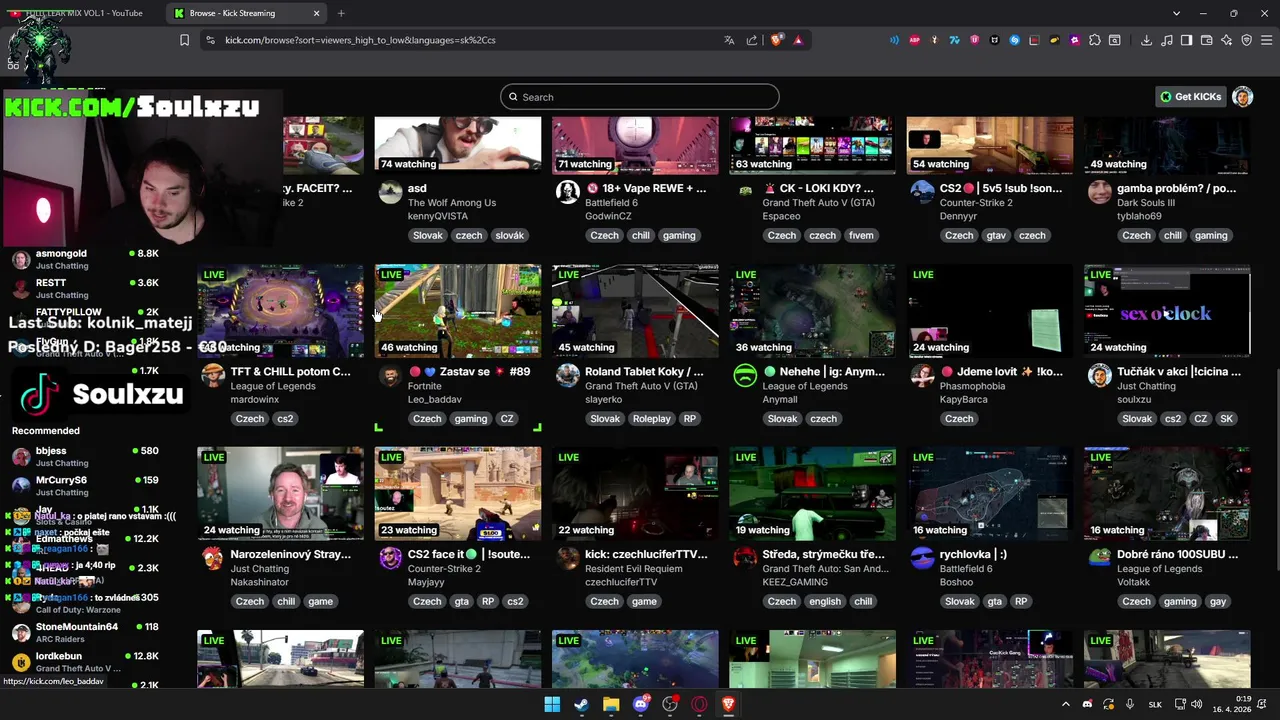The height and width of the screenshot is (720, 1280).
Task: Open the browser hamburger main menu
Action: point(1266,40)
